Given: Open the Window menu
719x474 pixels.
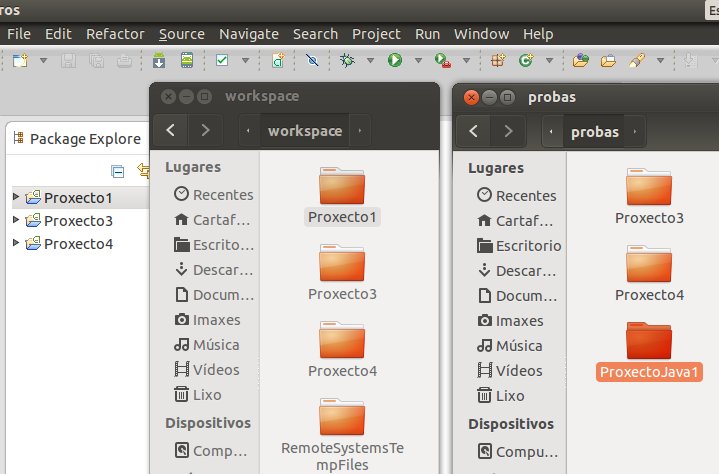Looking at the screenshot, I should point(481,34).
